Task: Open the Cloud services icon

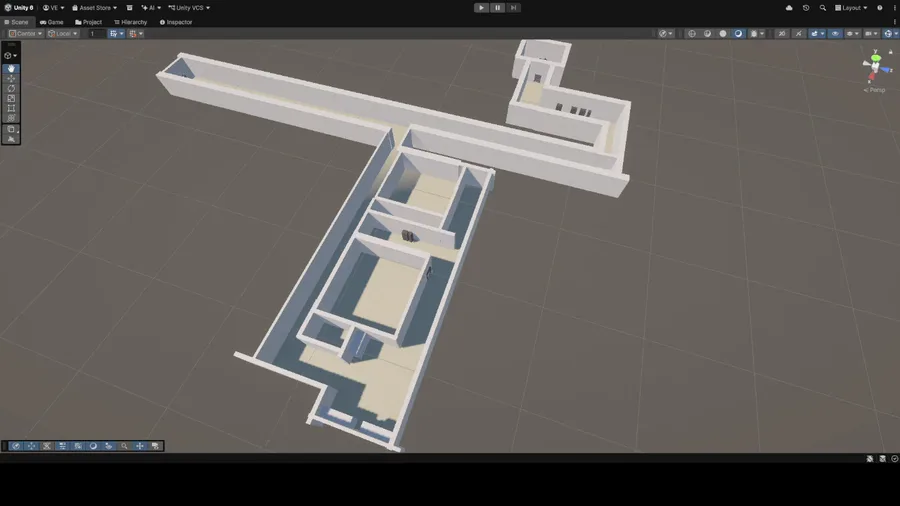Action: (789, 7)
